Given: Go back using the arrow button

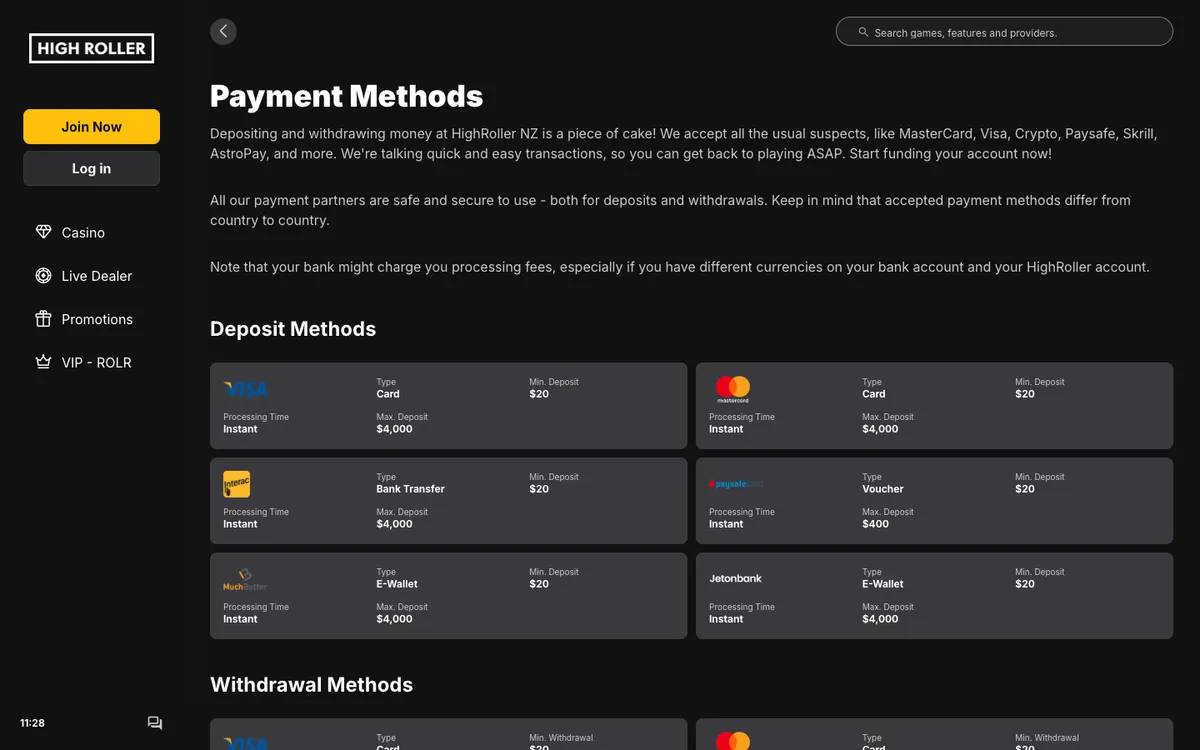Looking at the screenshot, I should point(223,31).
